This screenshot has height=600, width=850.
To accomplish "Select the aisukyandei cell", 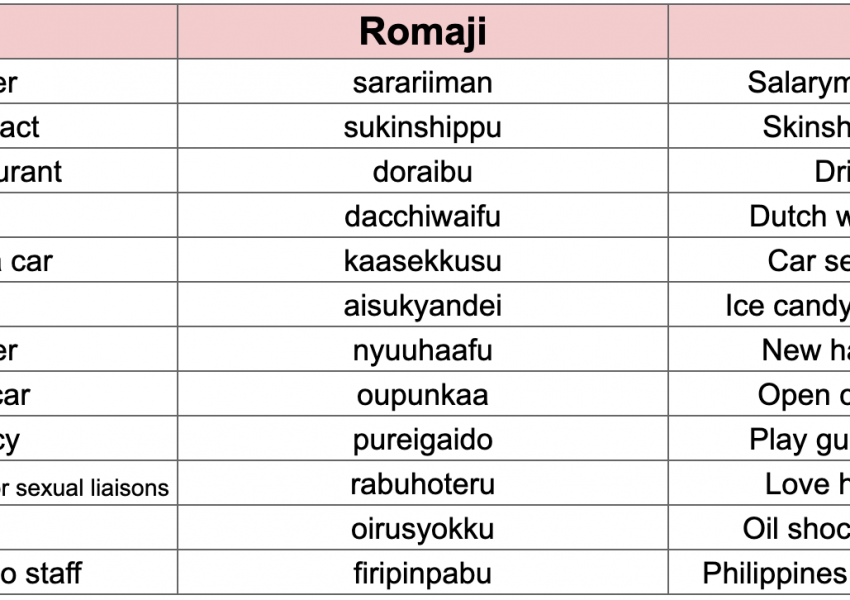I will click(x=422, y=305).
